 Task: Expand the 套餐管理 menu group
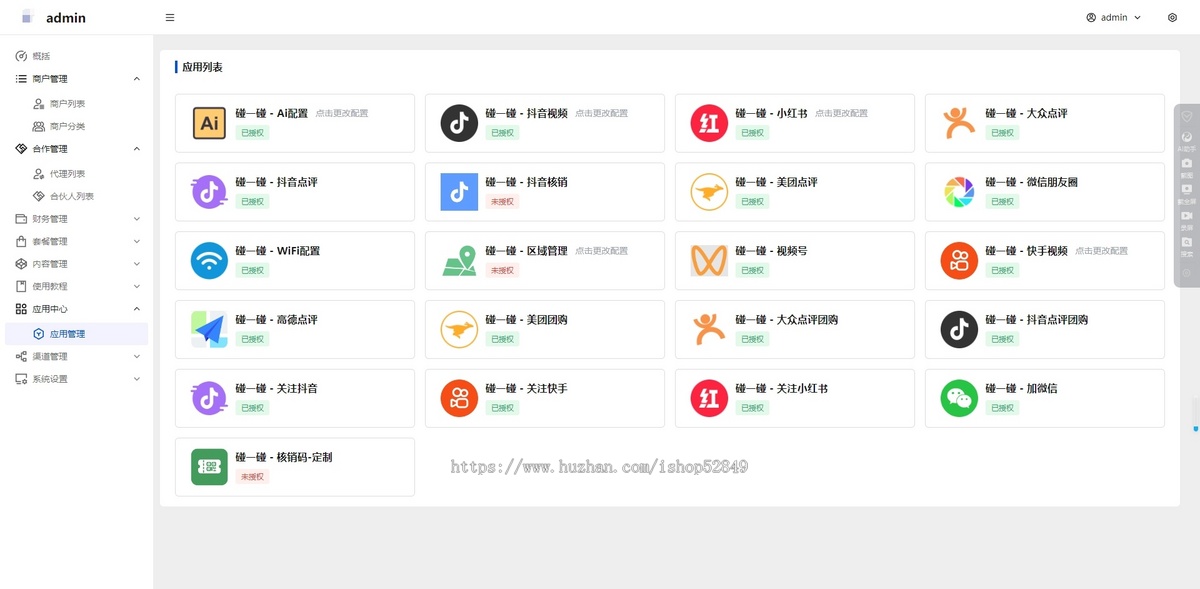(x=77, y=241)
